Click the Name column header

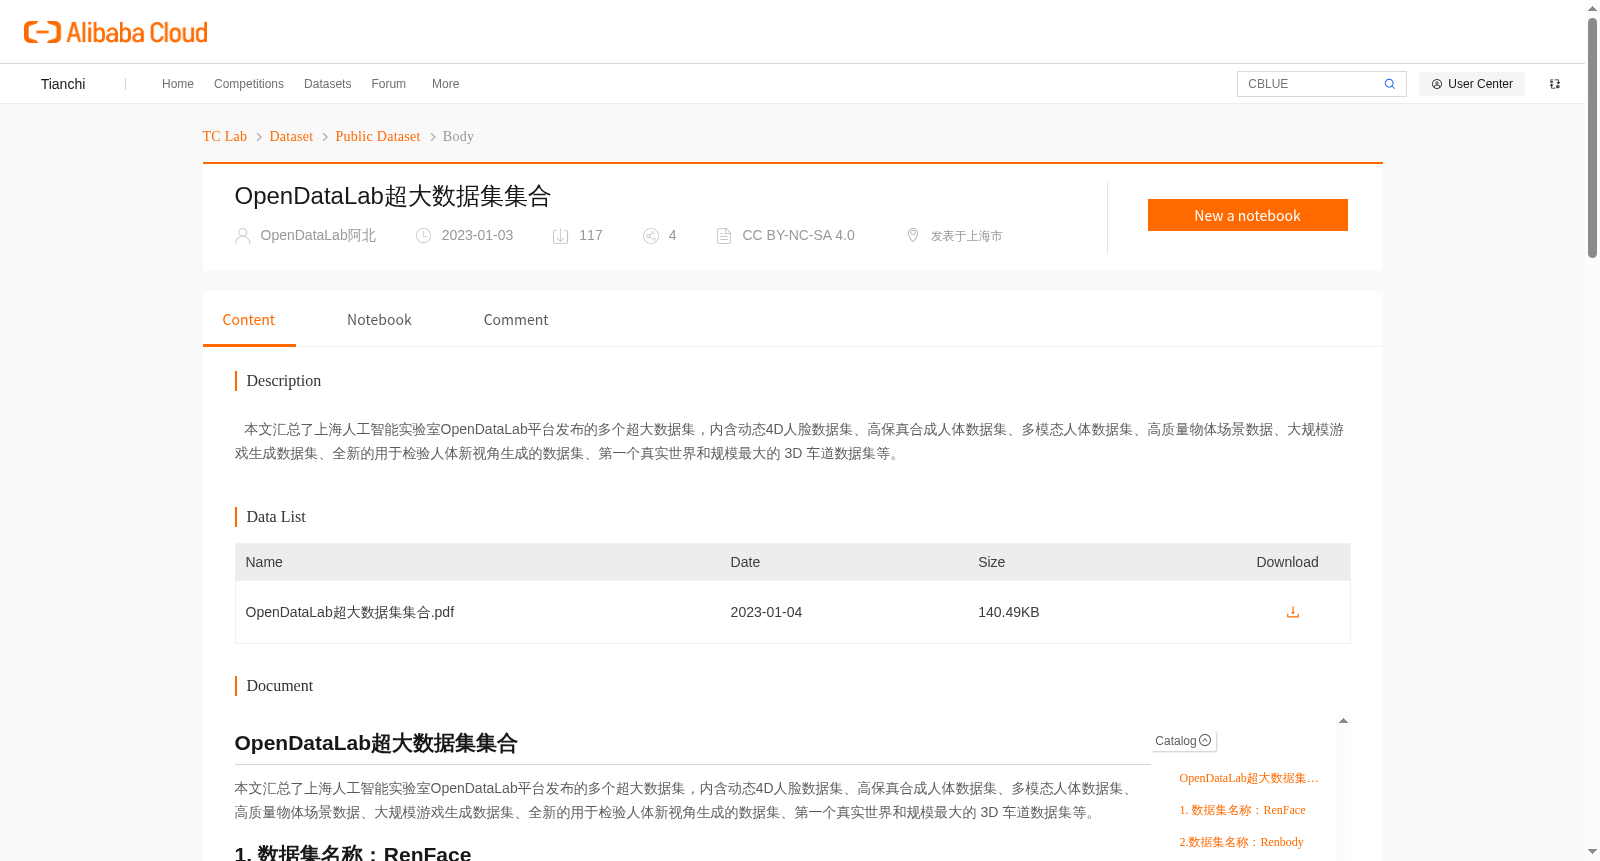(264, 562)
